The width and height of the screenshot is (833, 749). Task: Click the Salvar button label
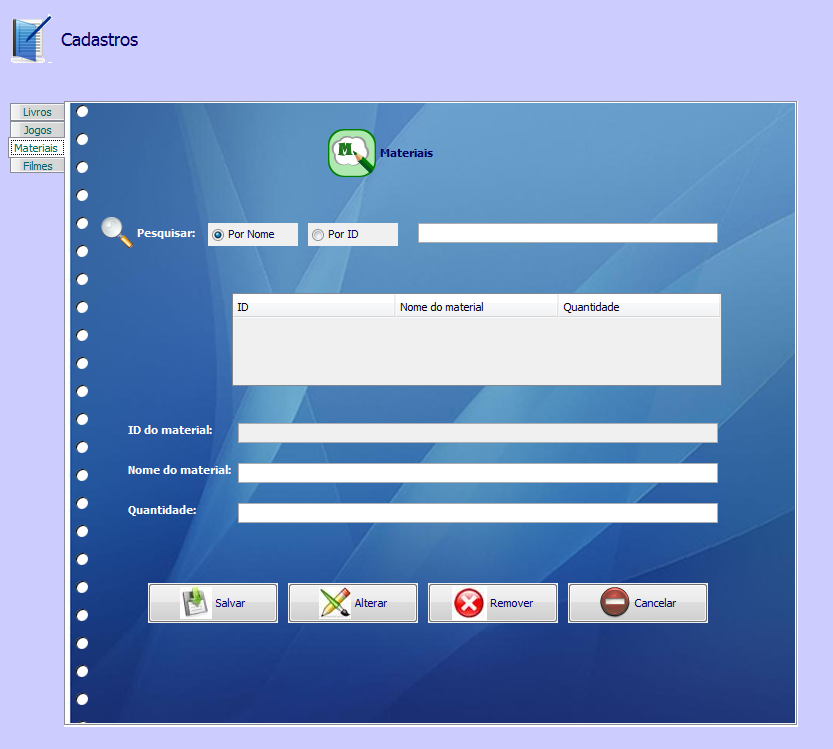(x=230, y=603)
